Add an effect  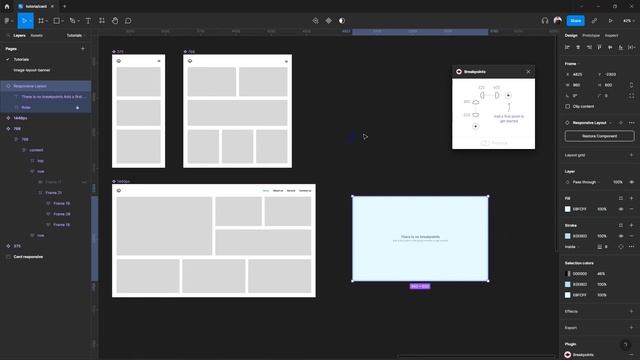click(x=631, y=311)
